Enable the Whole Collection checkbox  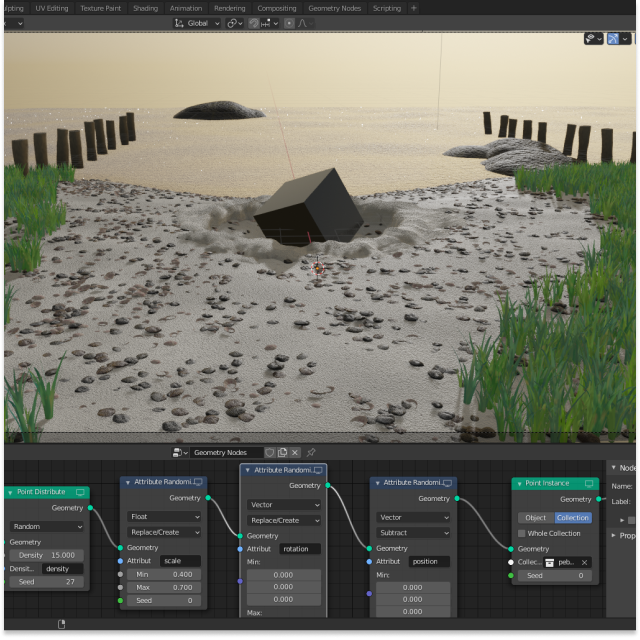(x=521, y=533)
